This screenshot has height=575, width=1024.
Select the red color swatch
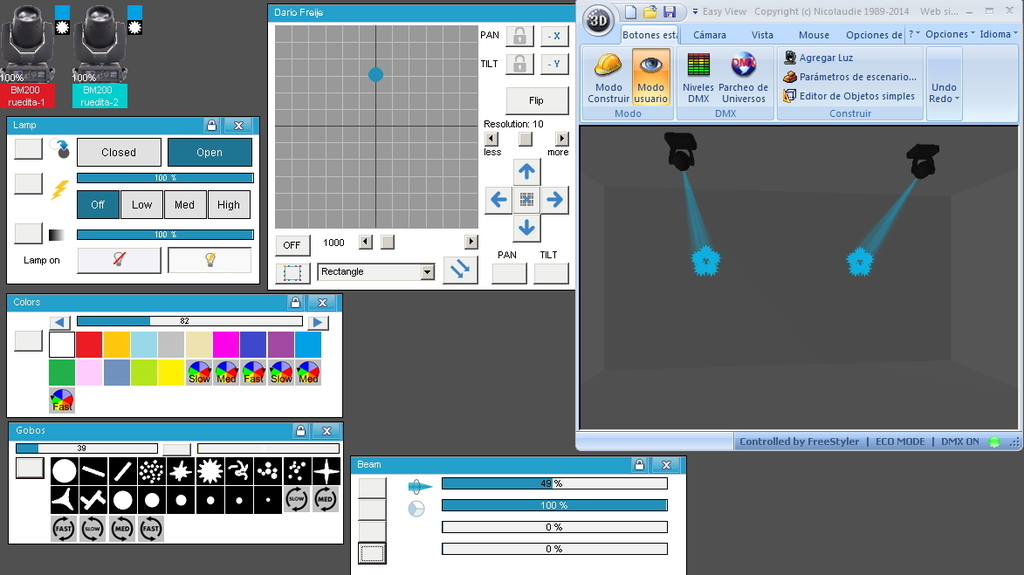tap(89, 345)
